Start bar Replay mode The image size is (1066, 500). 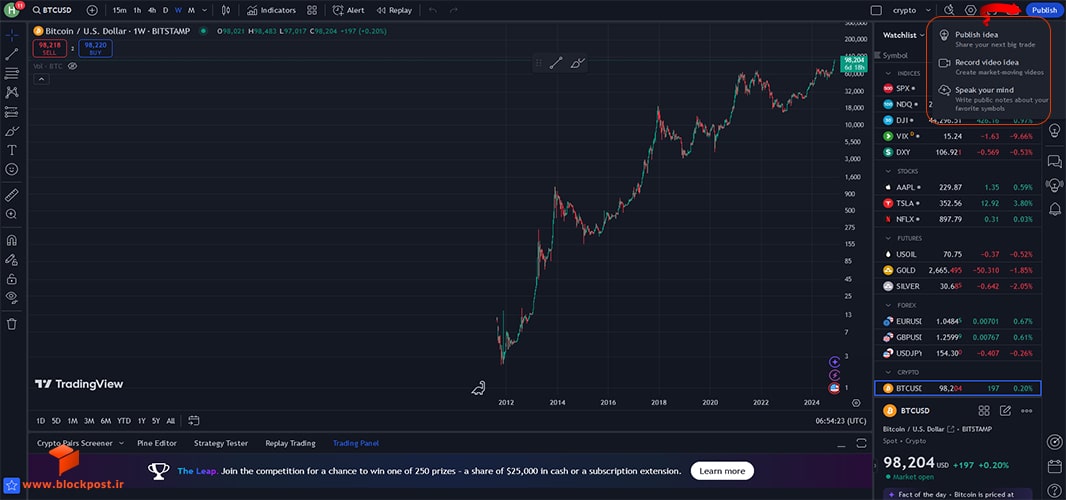[394, 10]
